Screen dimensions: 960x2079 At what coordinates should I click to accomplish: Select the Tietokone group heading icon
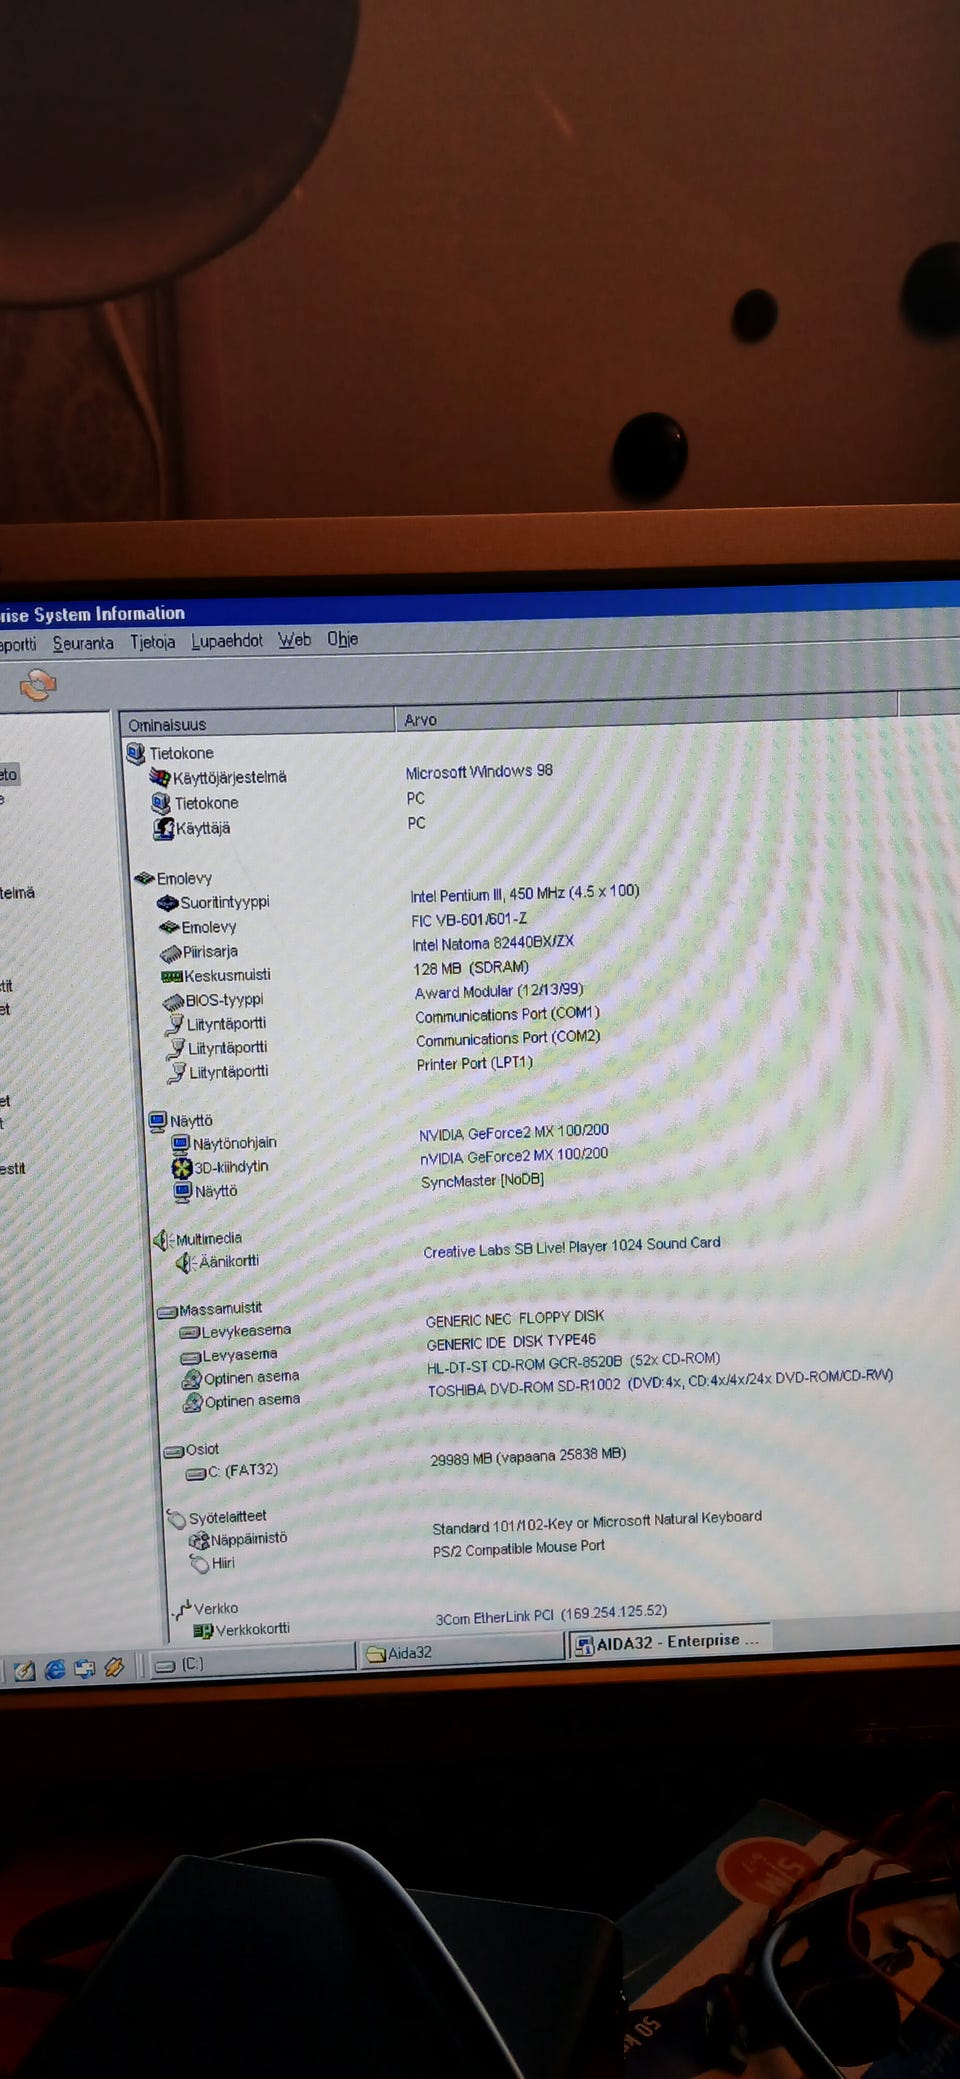click(x=136, y=753)
